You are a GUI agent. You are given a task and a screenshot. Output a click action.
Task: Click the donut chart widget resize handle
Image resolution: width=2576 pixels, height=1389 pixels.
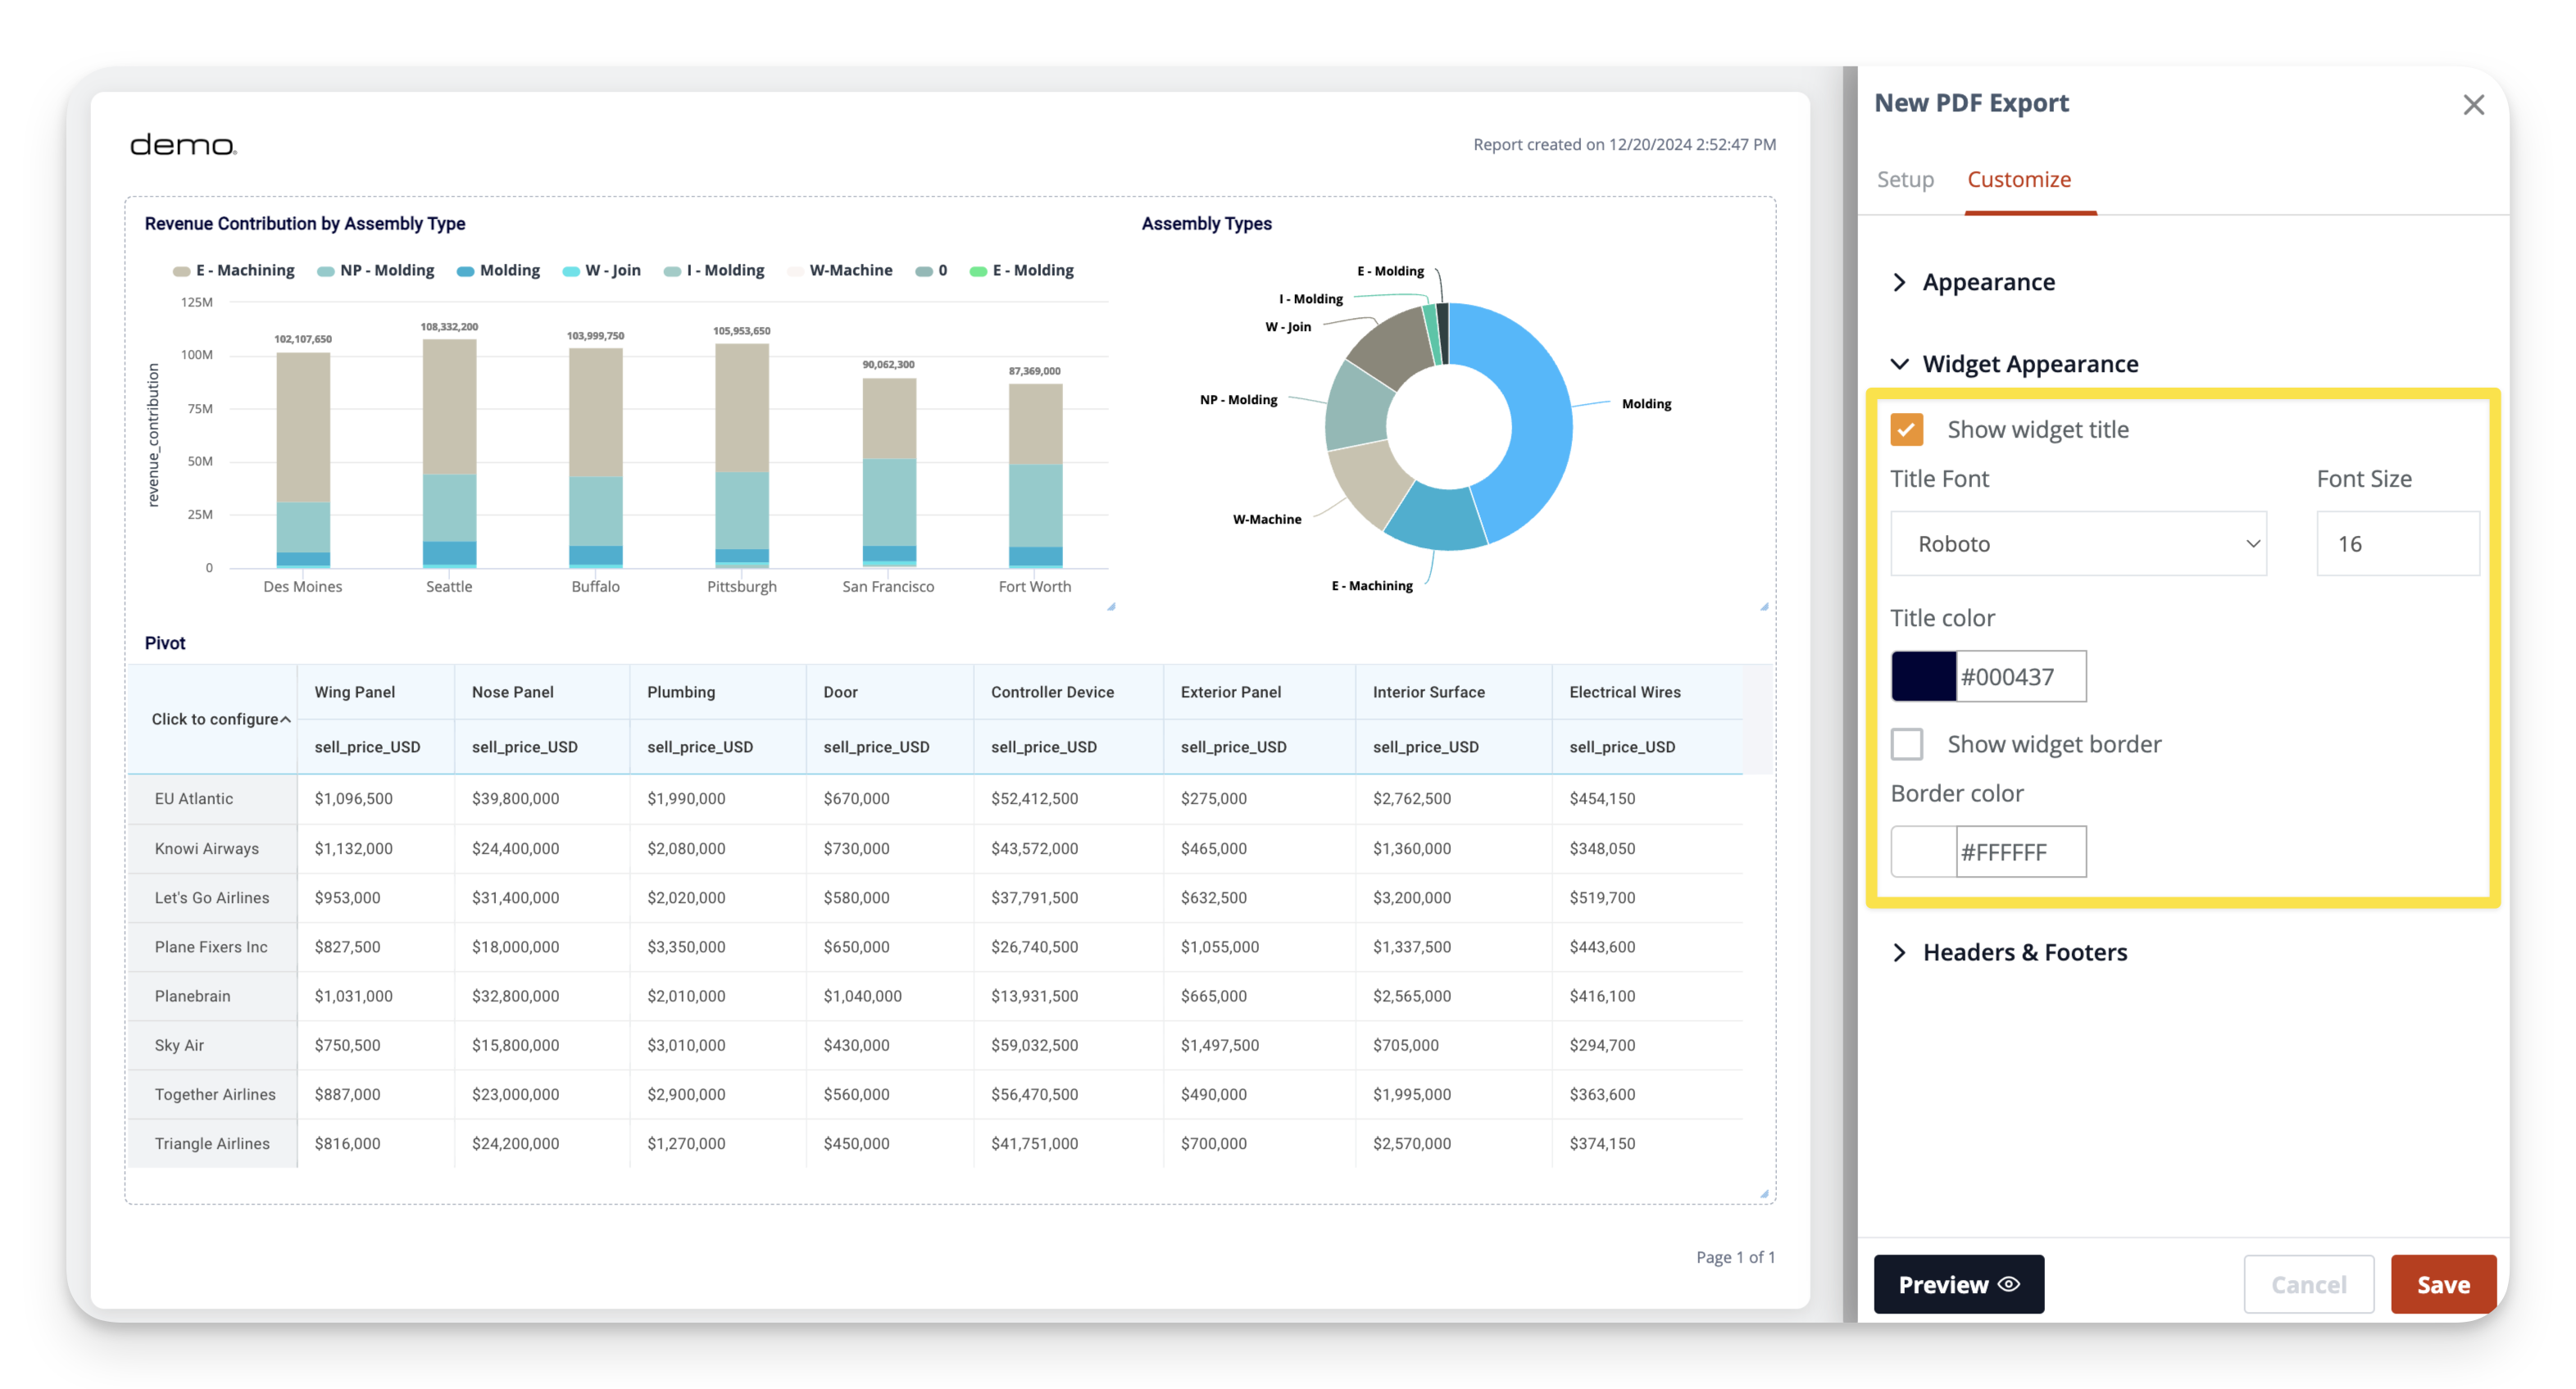1764,606
